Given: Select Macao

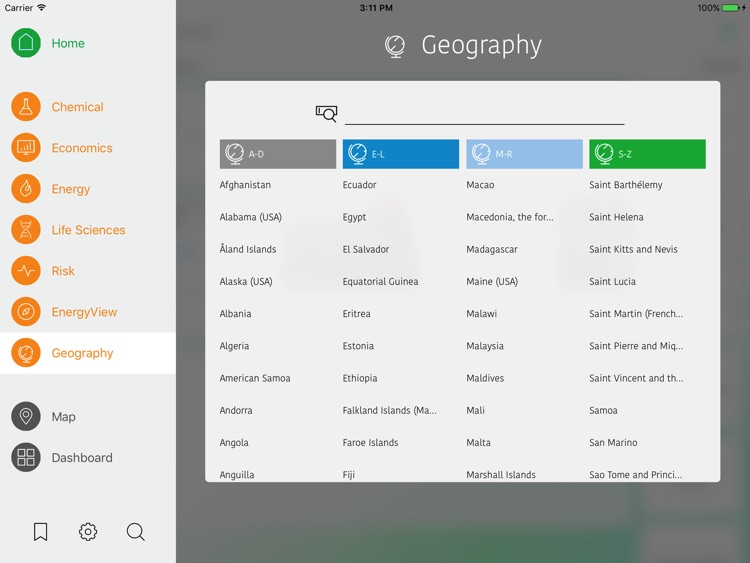Looking at the screenshot, I should (x=480, y=185).
